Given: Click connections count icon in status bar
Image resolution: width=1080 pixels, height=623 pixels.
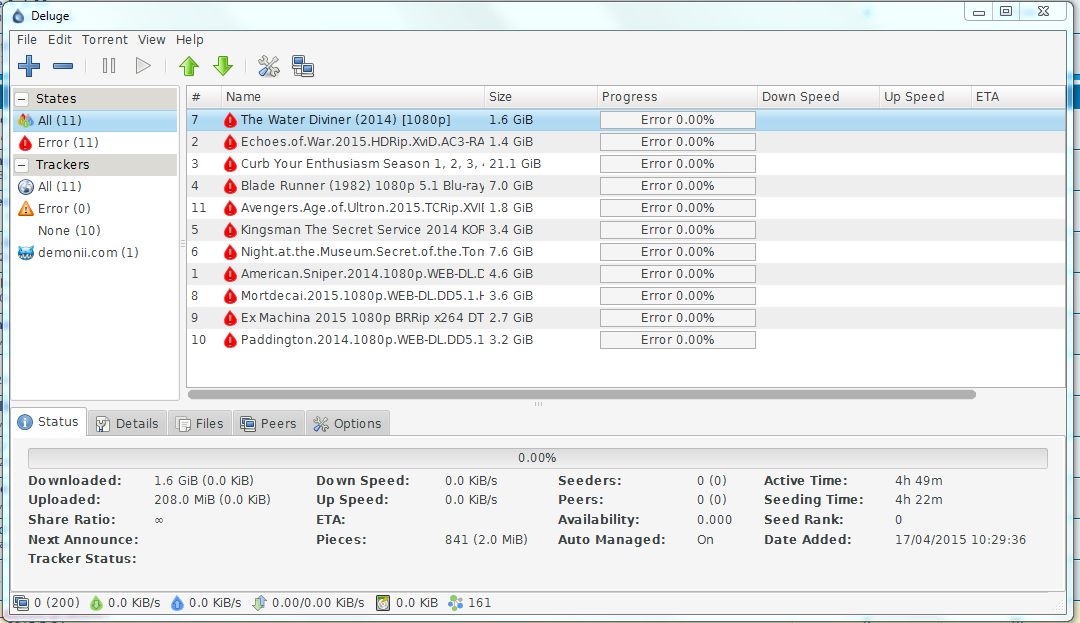Looking at the screenshot, I should coord(21,603).
